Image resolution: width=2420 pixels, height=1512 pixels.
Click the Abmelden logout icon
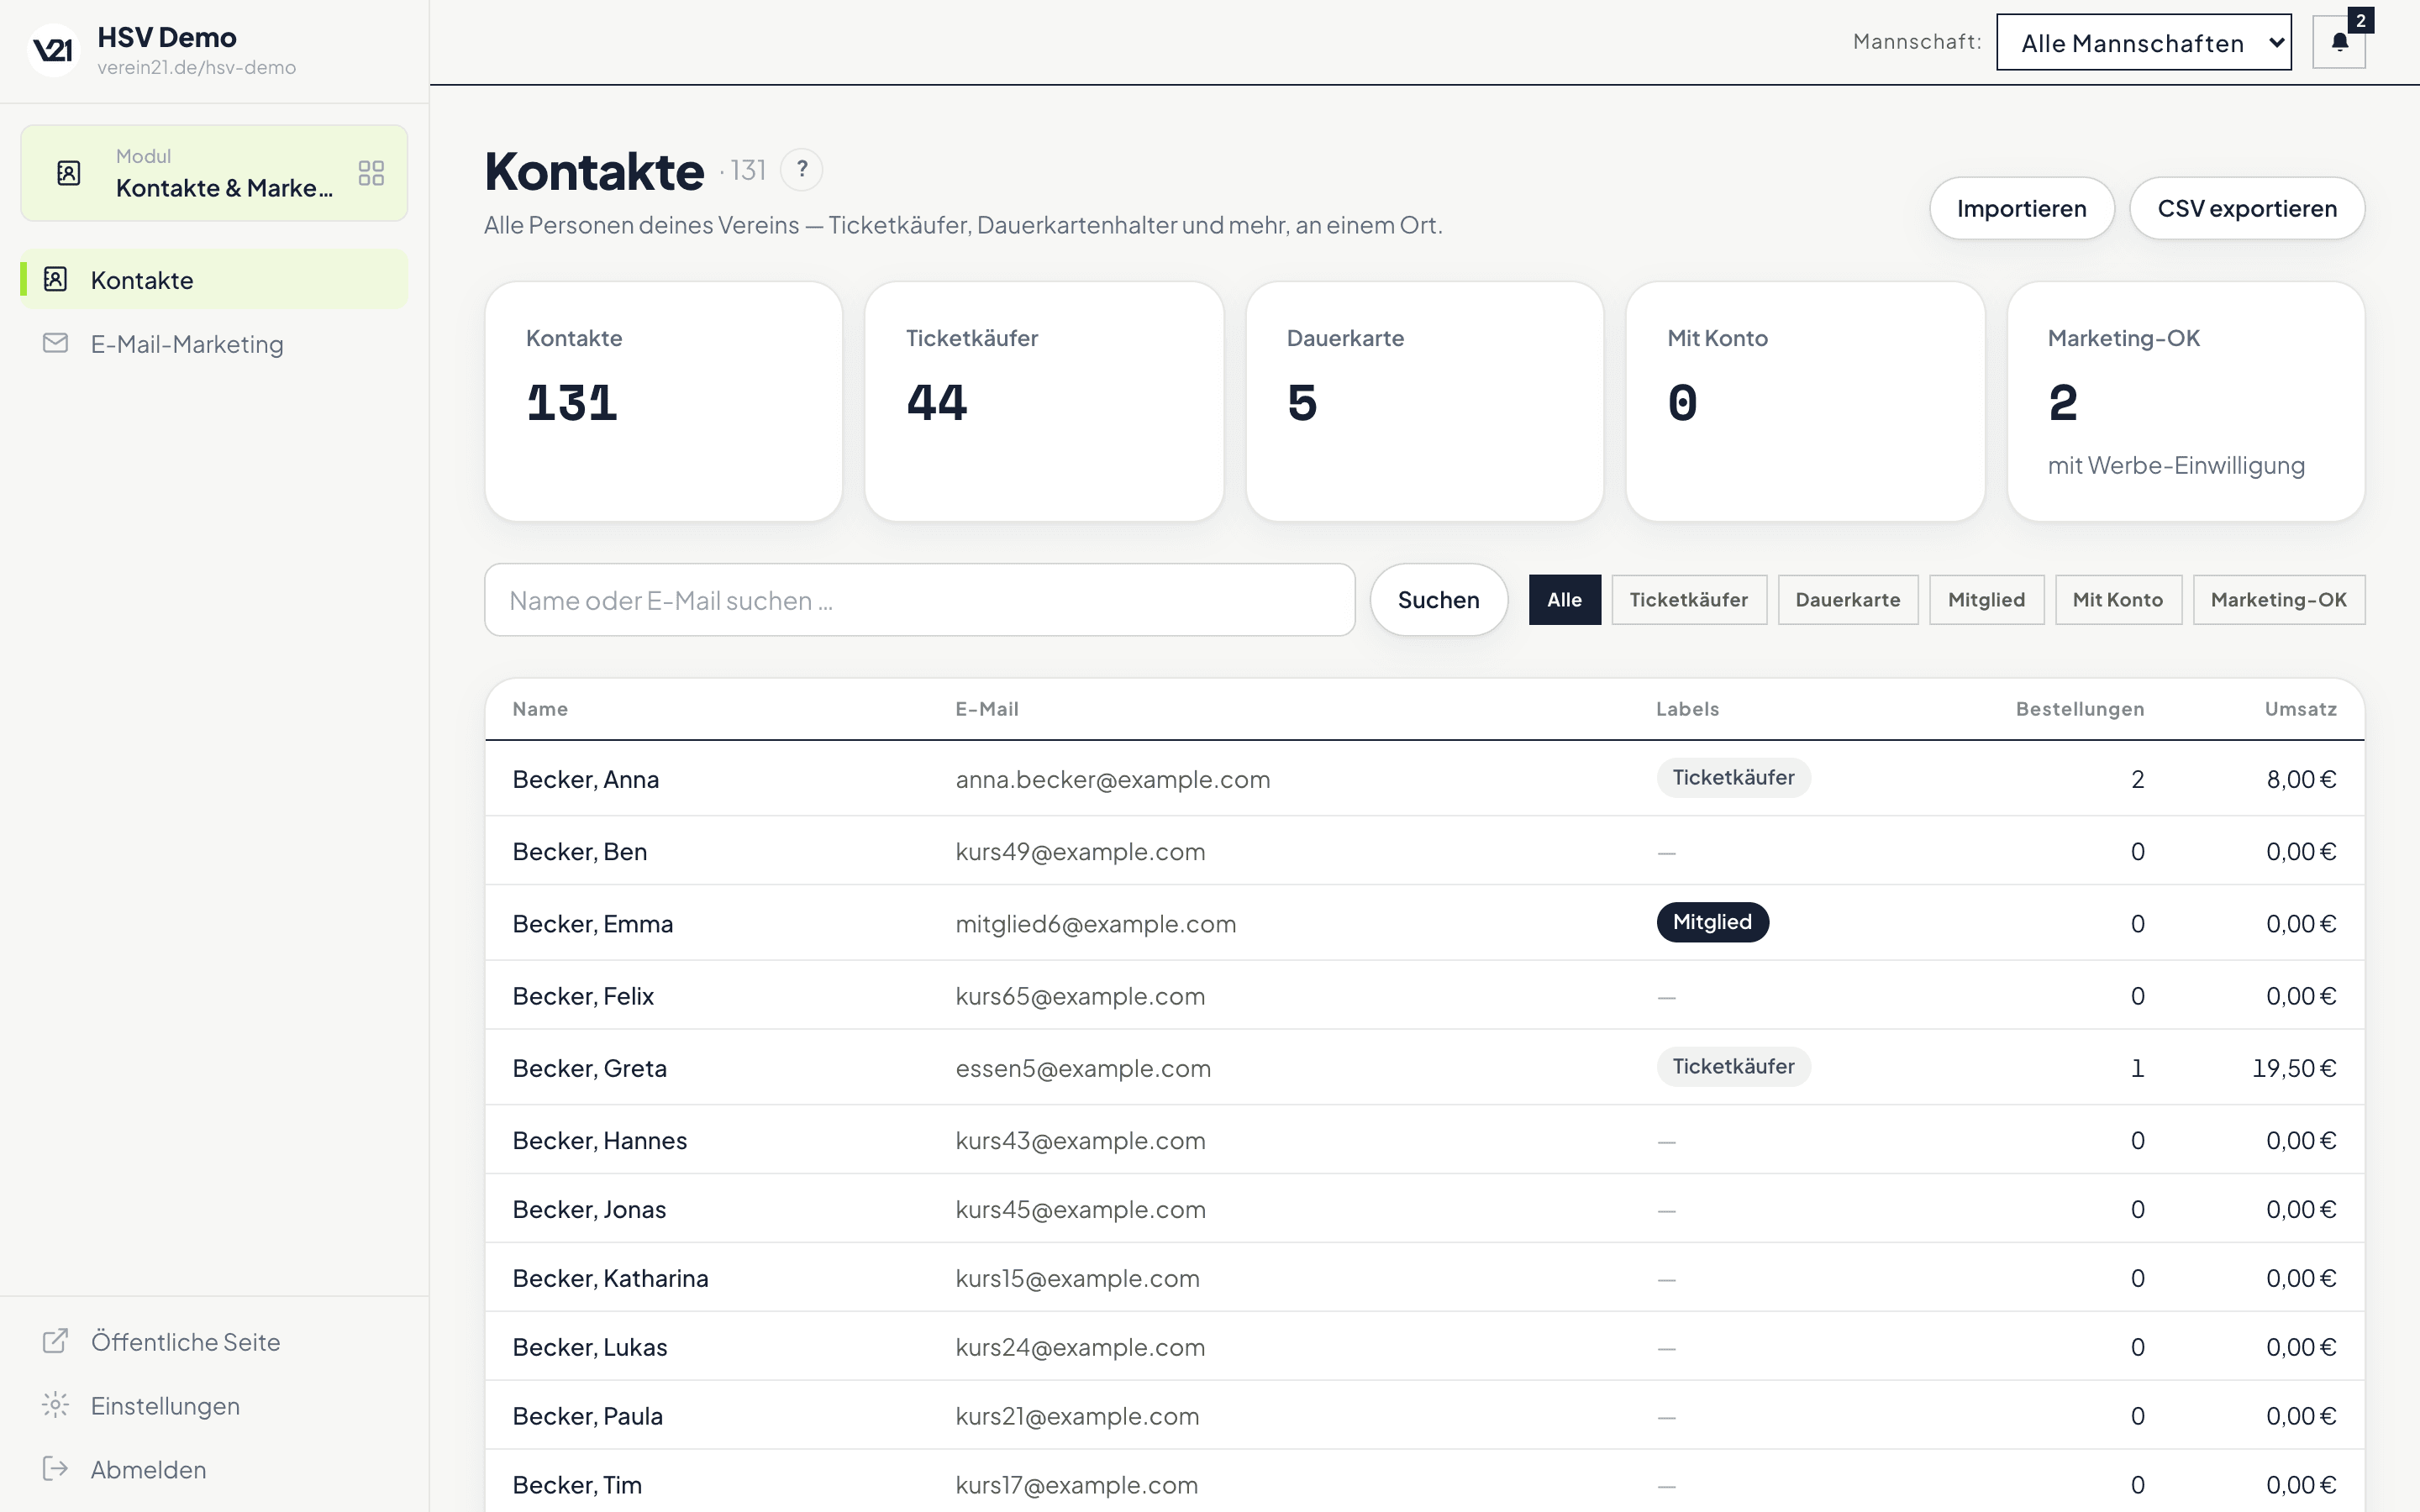56,1469
